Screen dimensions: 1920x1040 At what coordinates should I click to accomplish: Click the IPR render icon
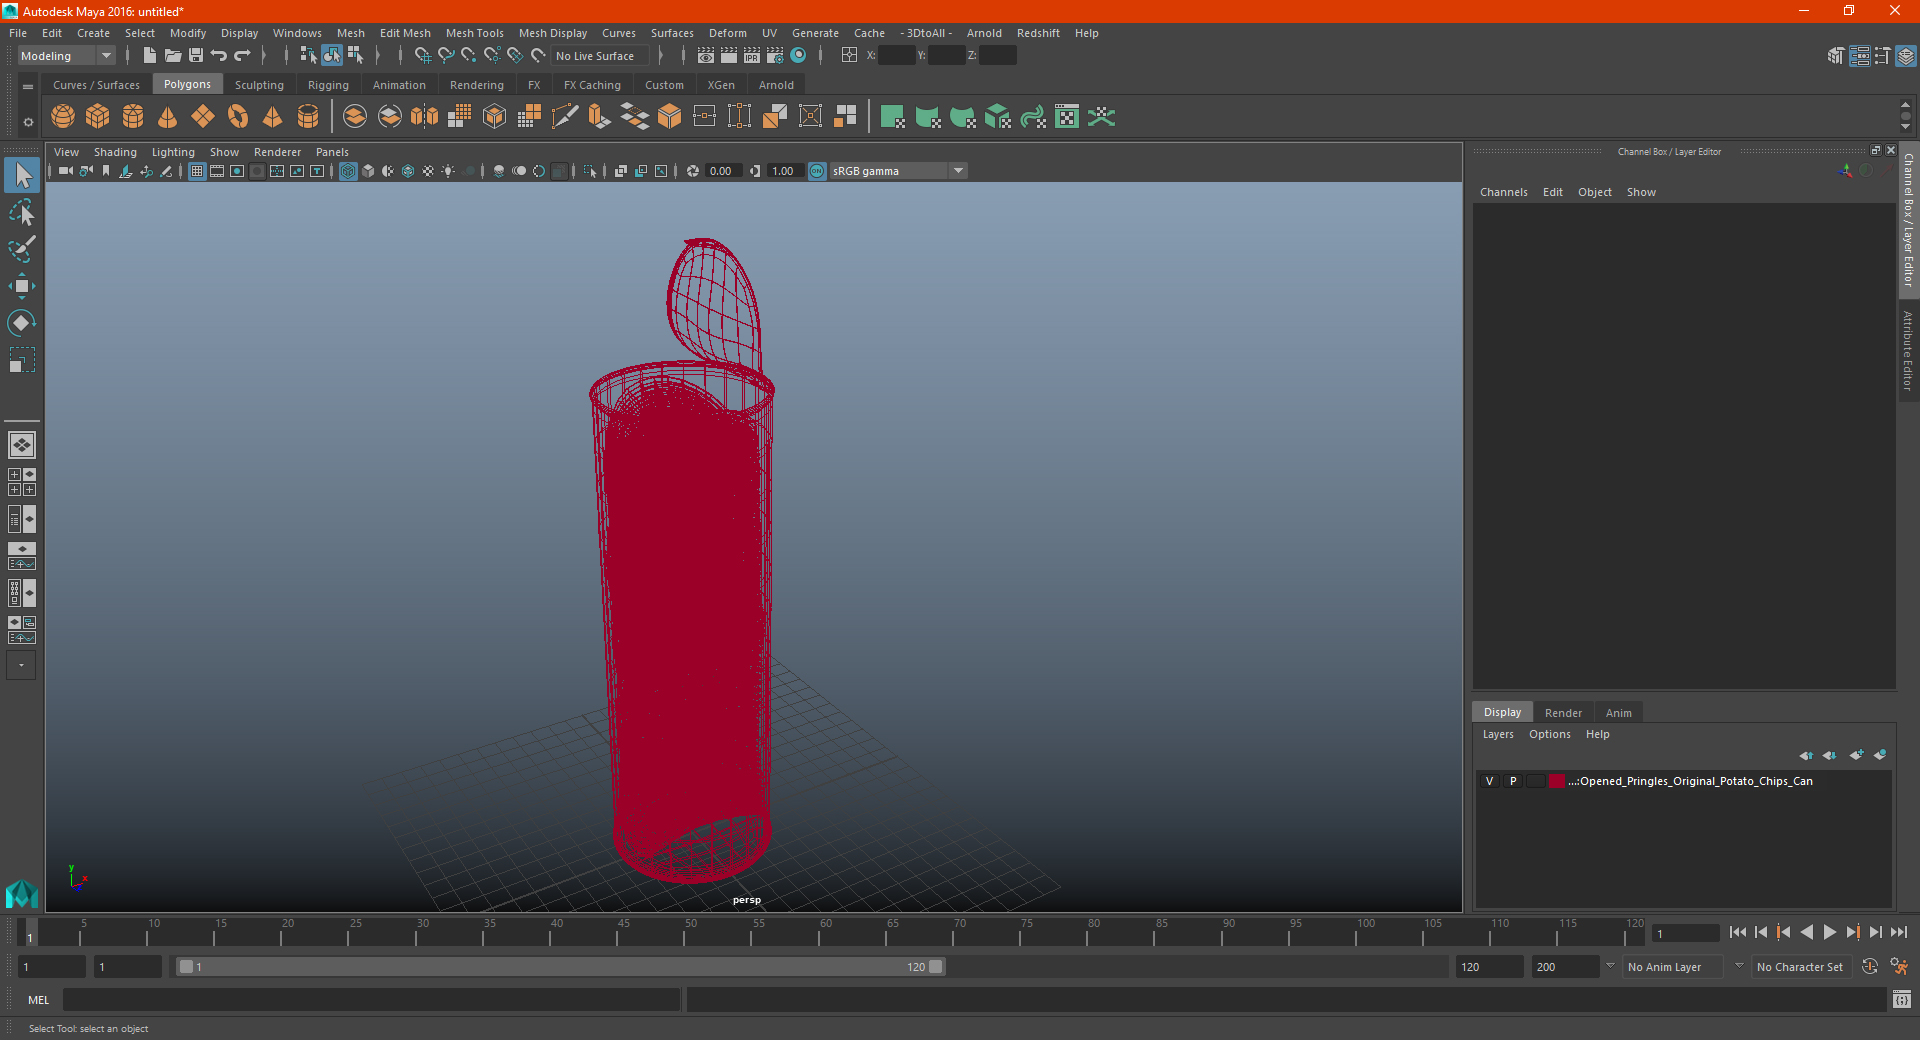point(752,56)
